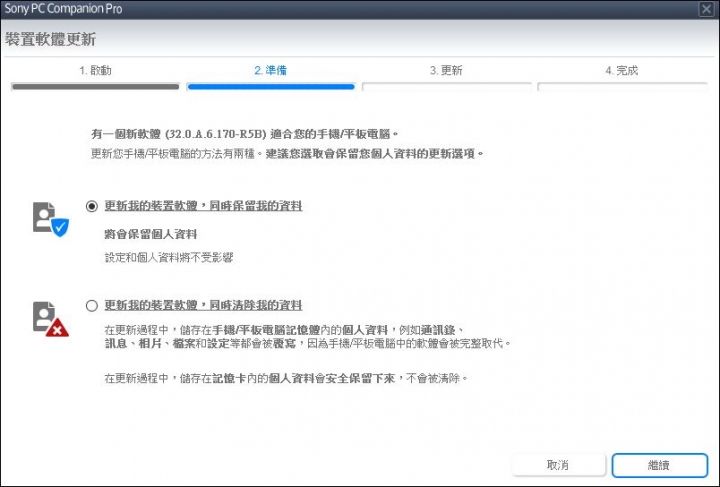720x487 pixels.
Task: Click the memory card data retained notice (記憶卡)
Action: [x=286, y=378]
